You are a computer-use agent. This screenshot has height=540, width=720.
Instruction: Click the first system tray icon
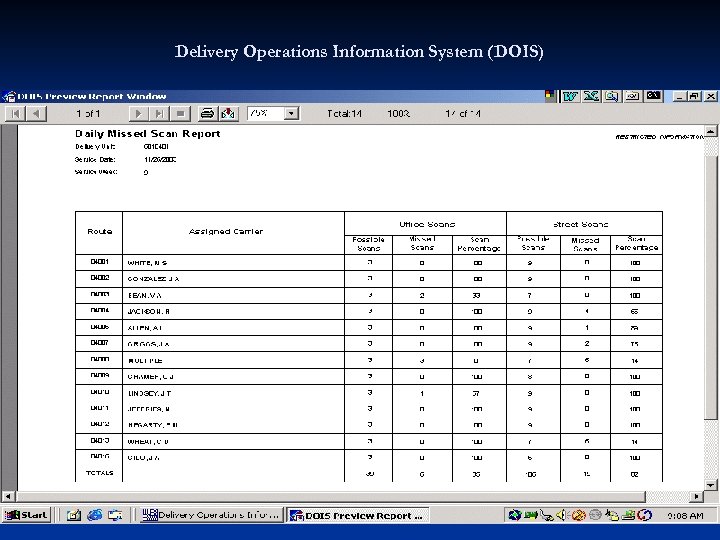point(515,515)
